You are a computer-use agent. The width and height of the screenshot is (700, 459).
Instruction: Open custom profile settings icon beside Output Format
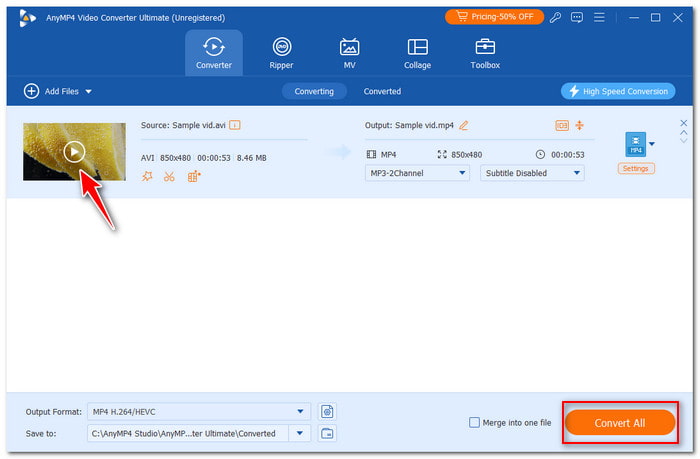tap(327, 412)
